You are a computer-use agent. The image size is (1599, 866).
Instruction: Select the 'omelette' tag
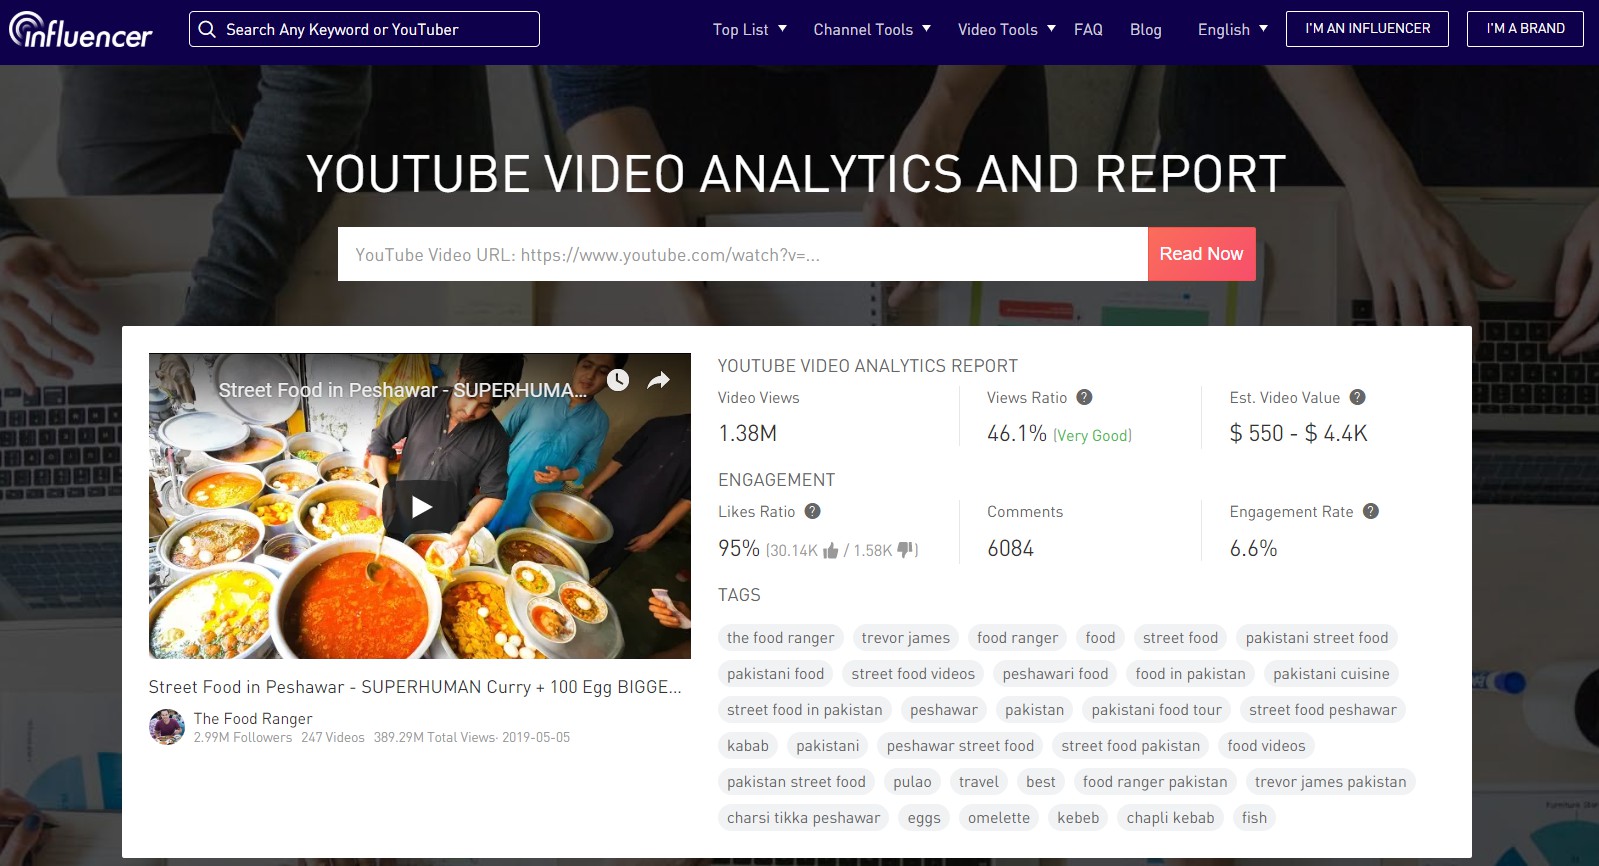[999, 818]
